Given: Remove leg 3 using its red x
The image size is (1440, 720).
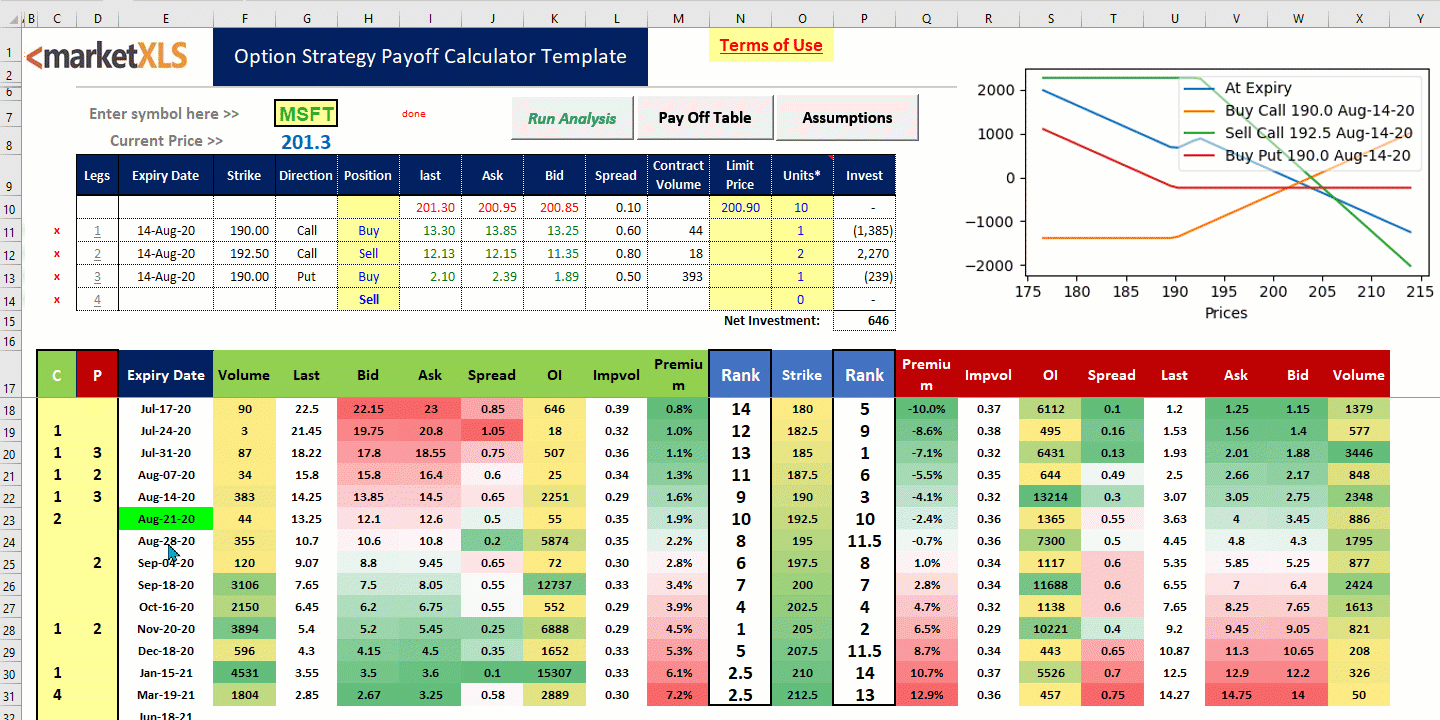Looking at the screenshot, I should pos(57,277).
